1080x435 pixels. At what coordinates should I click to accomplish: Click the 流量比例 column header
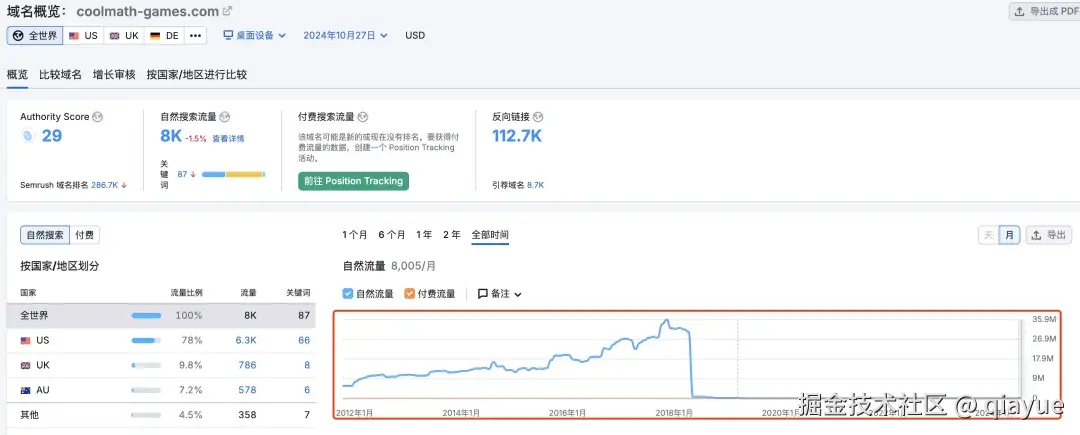click(x=186, y=293)
